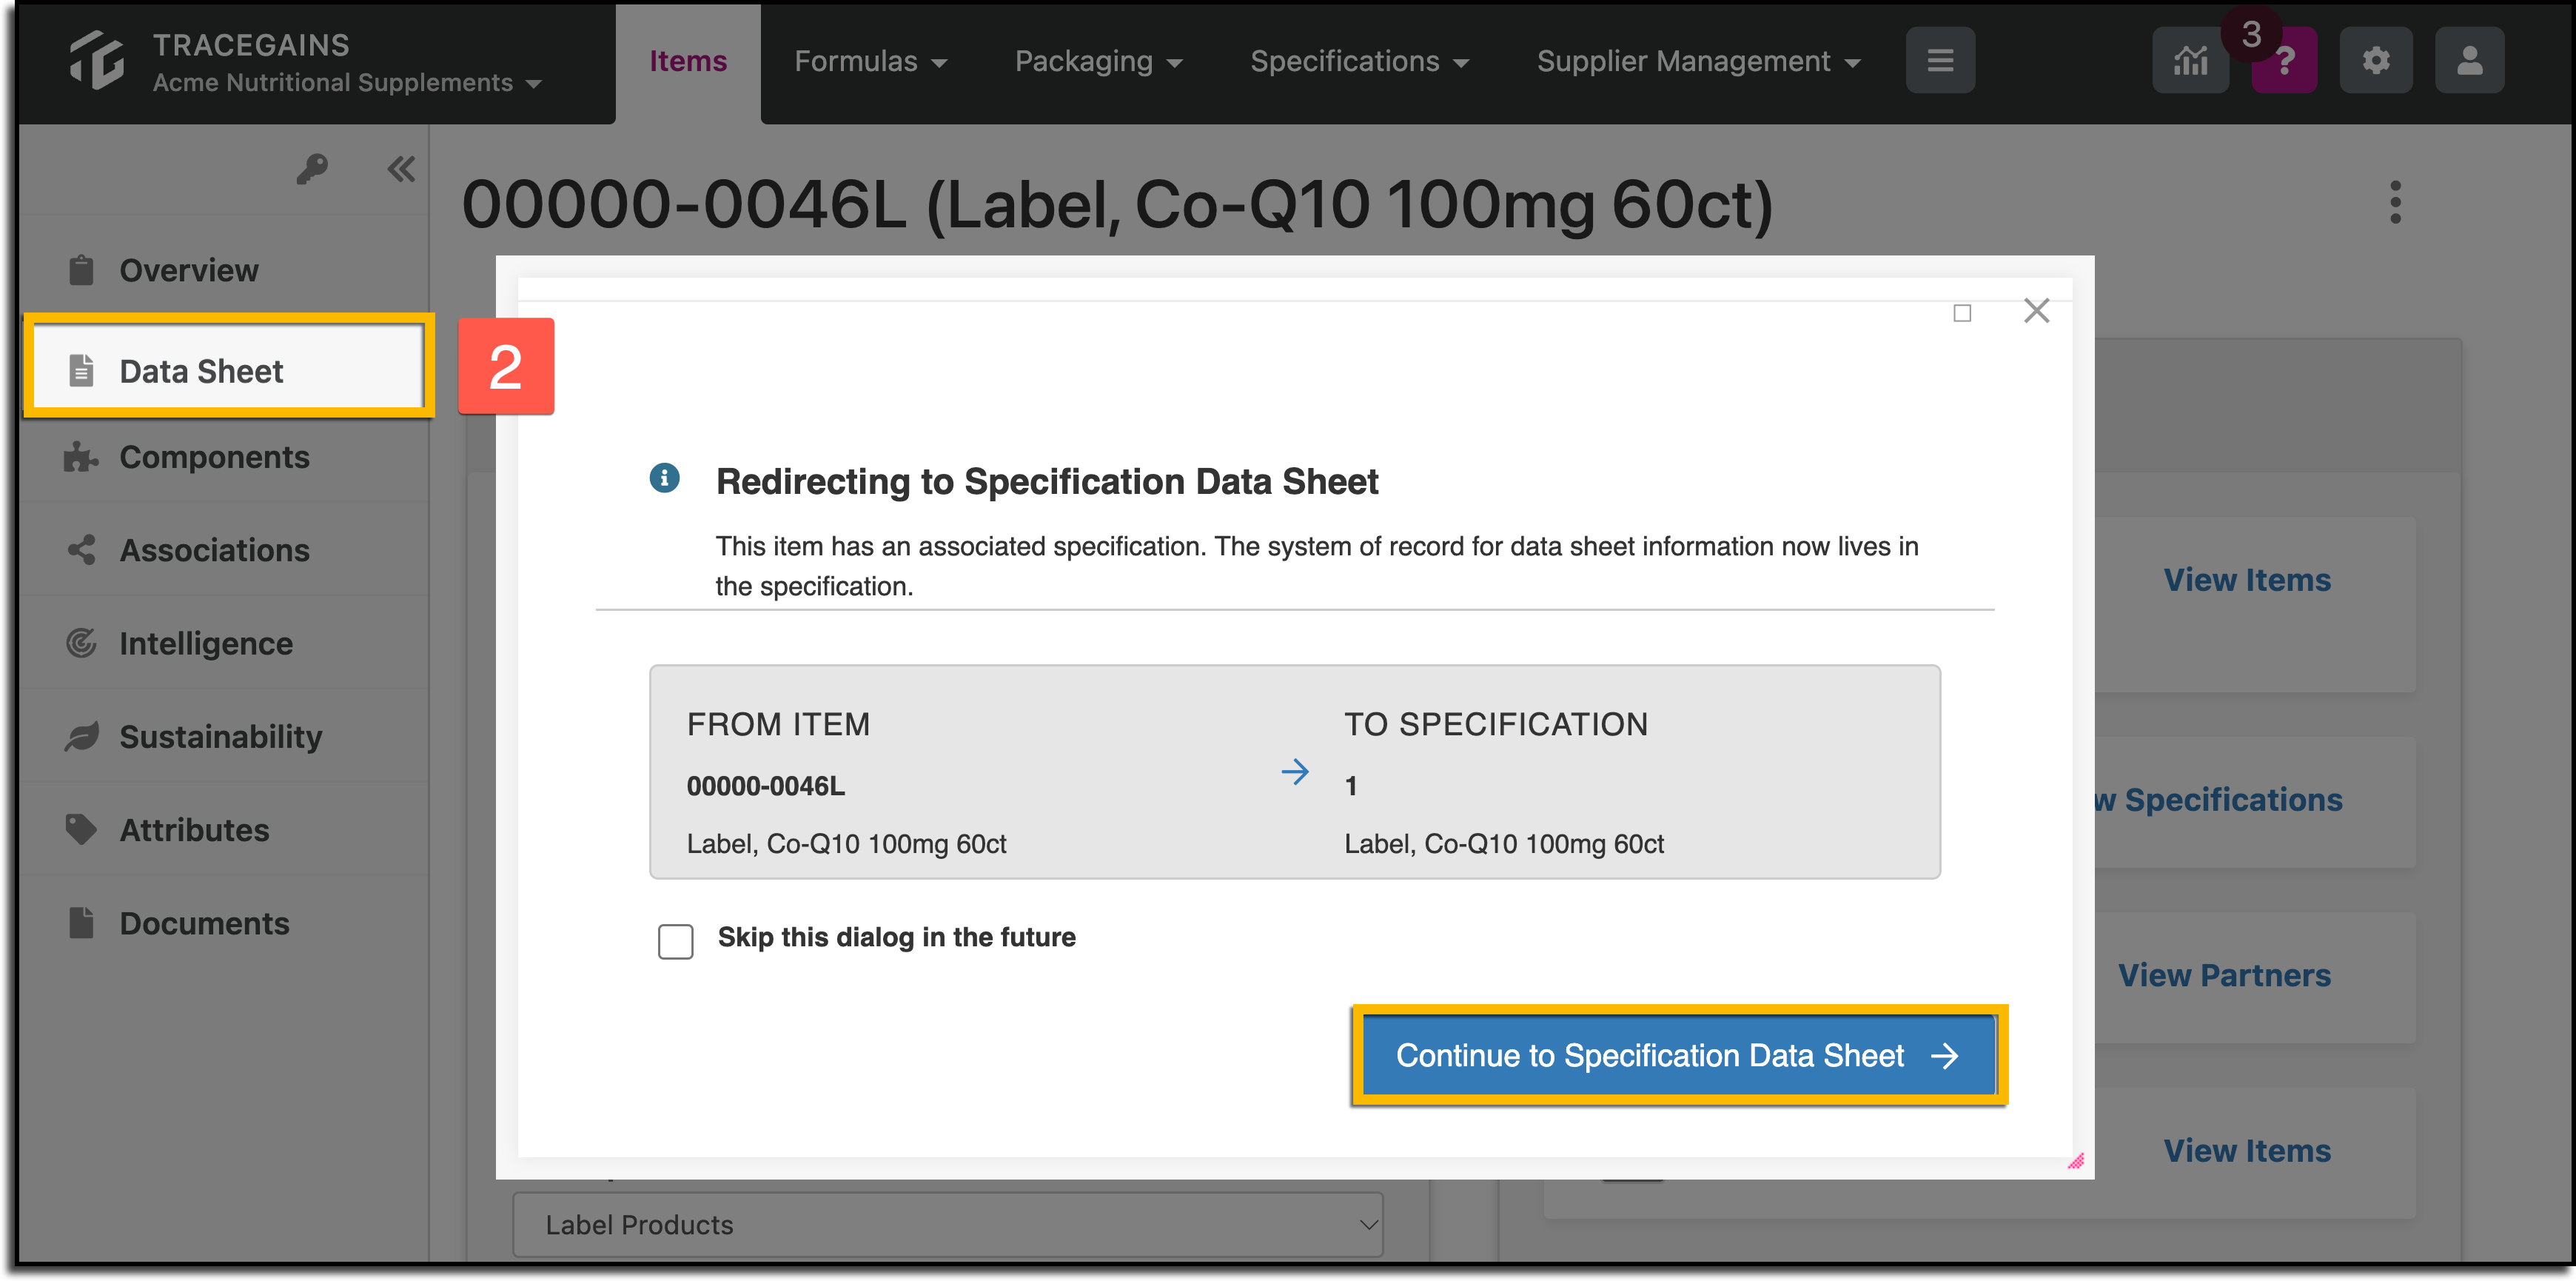Click Continue to Specification Data Sheet
This screenshot has height=1281, width=2576.
(x=1678, y=1055)
